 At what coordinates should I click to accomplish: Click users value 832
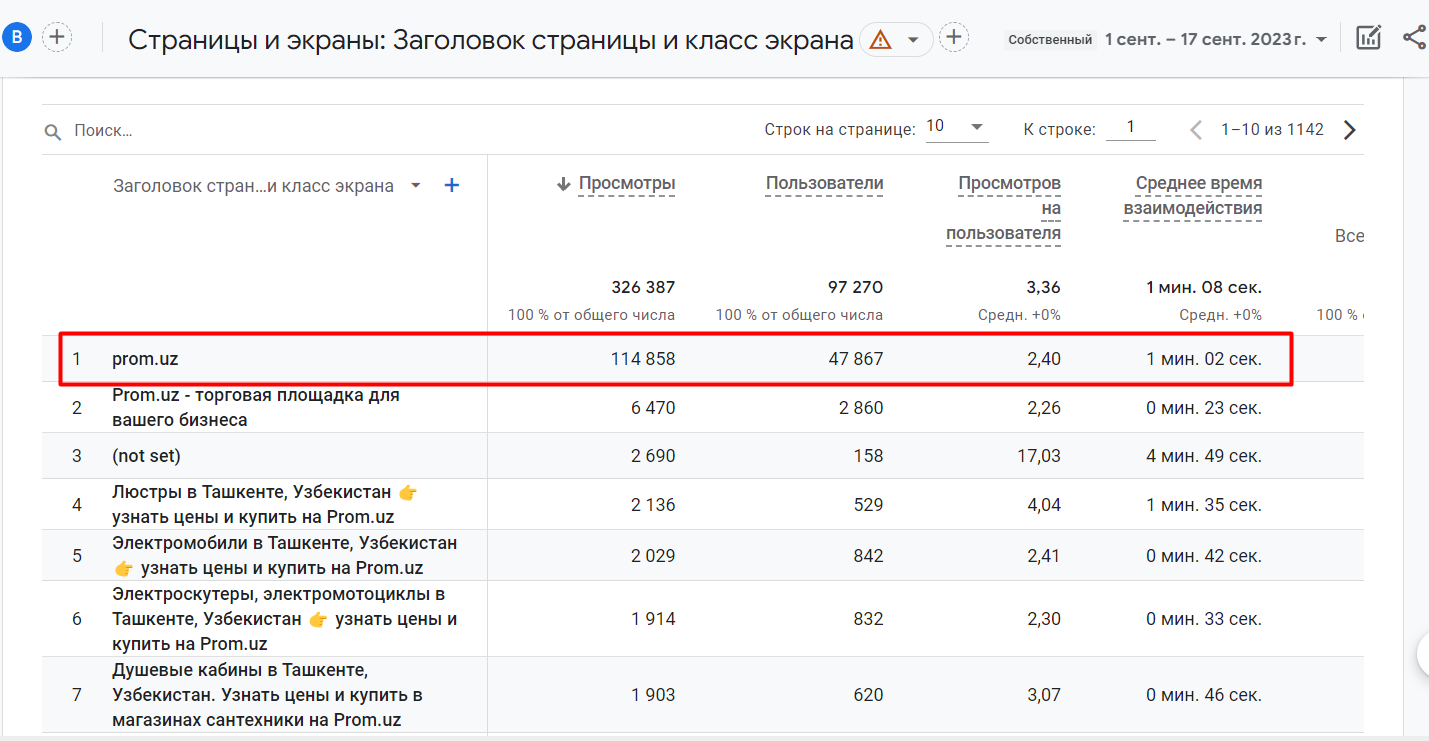click(868, 619)
